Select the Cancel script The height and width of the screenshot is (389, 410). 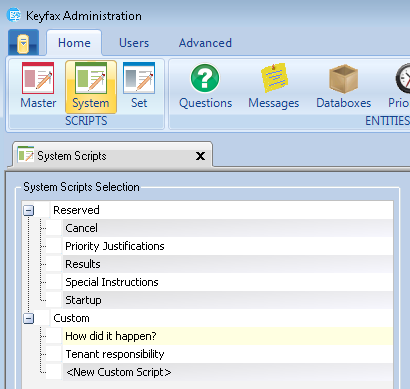tap(228, 228)
